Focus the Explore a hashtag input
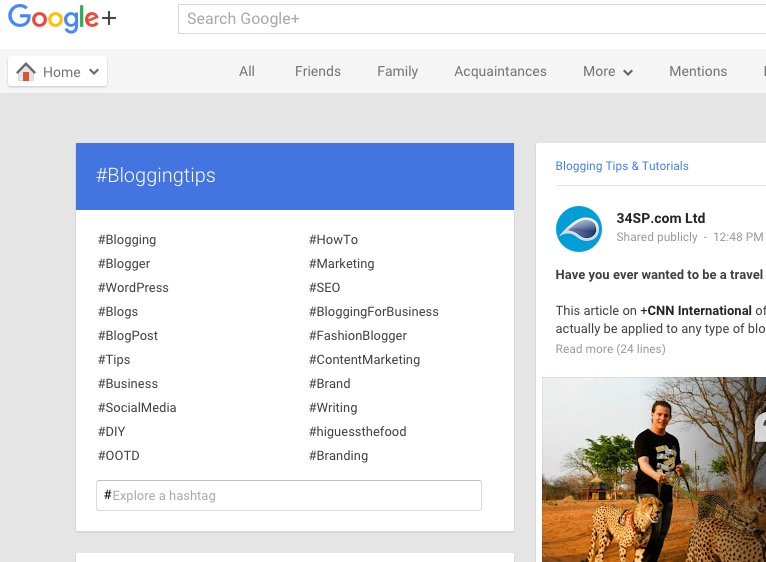 [290, 496]
